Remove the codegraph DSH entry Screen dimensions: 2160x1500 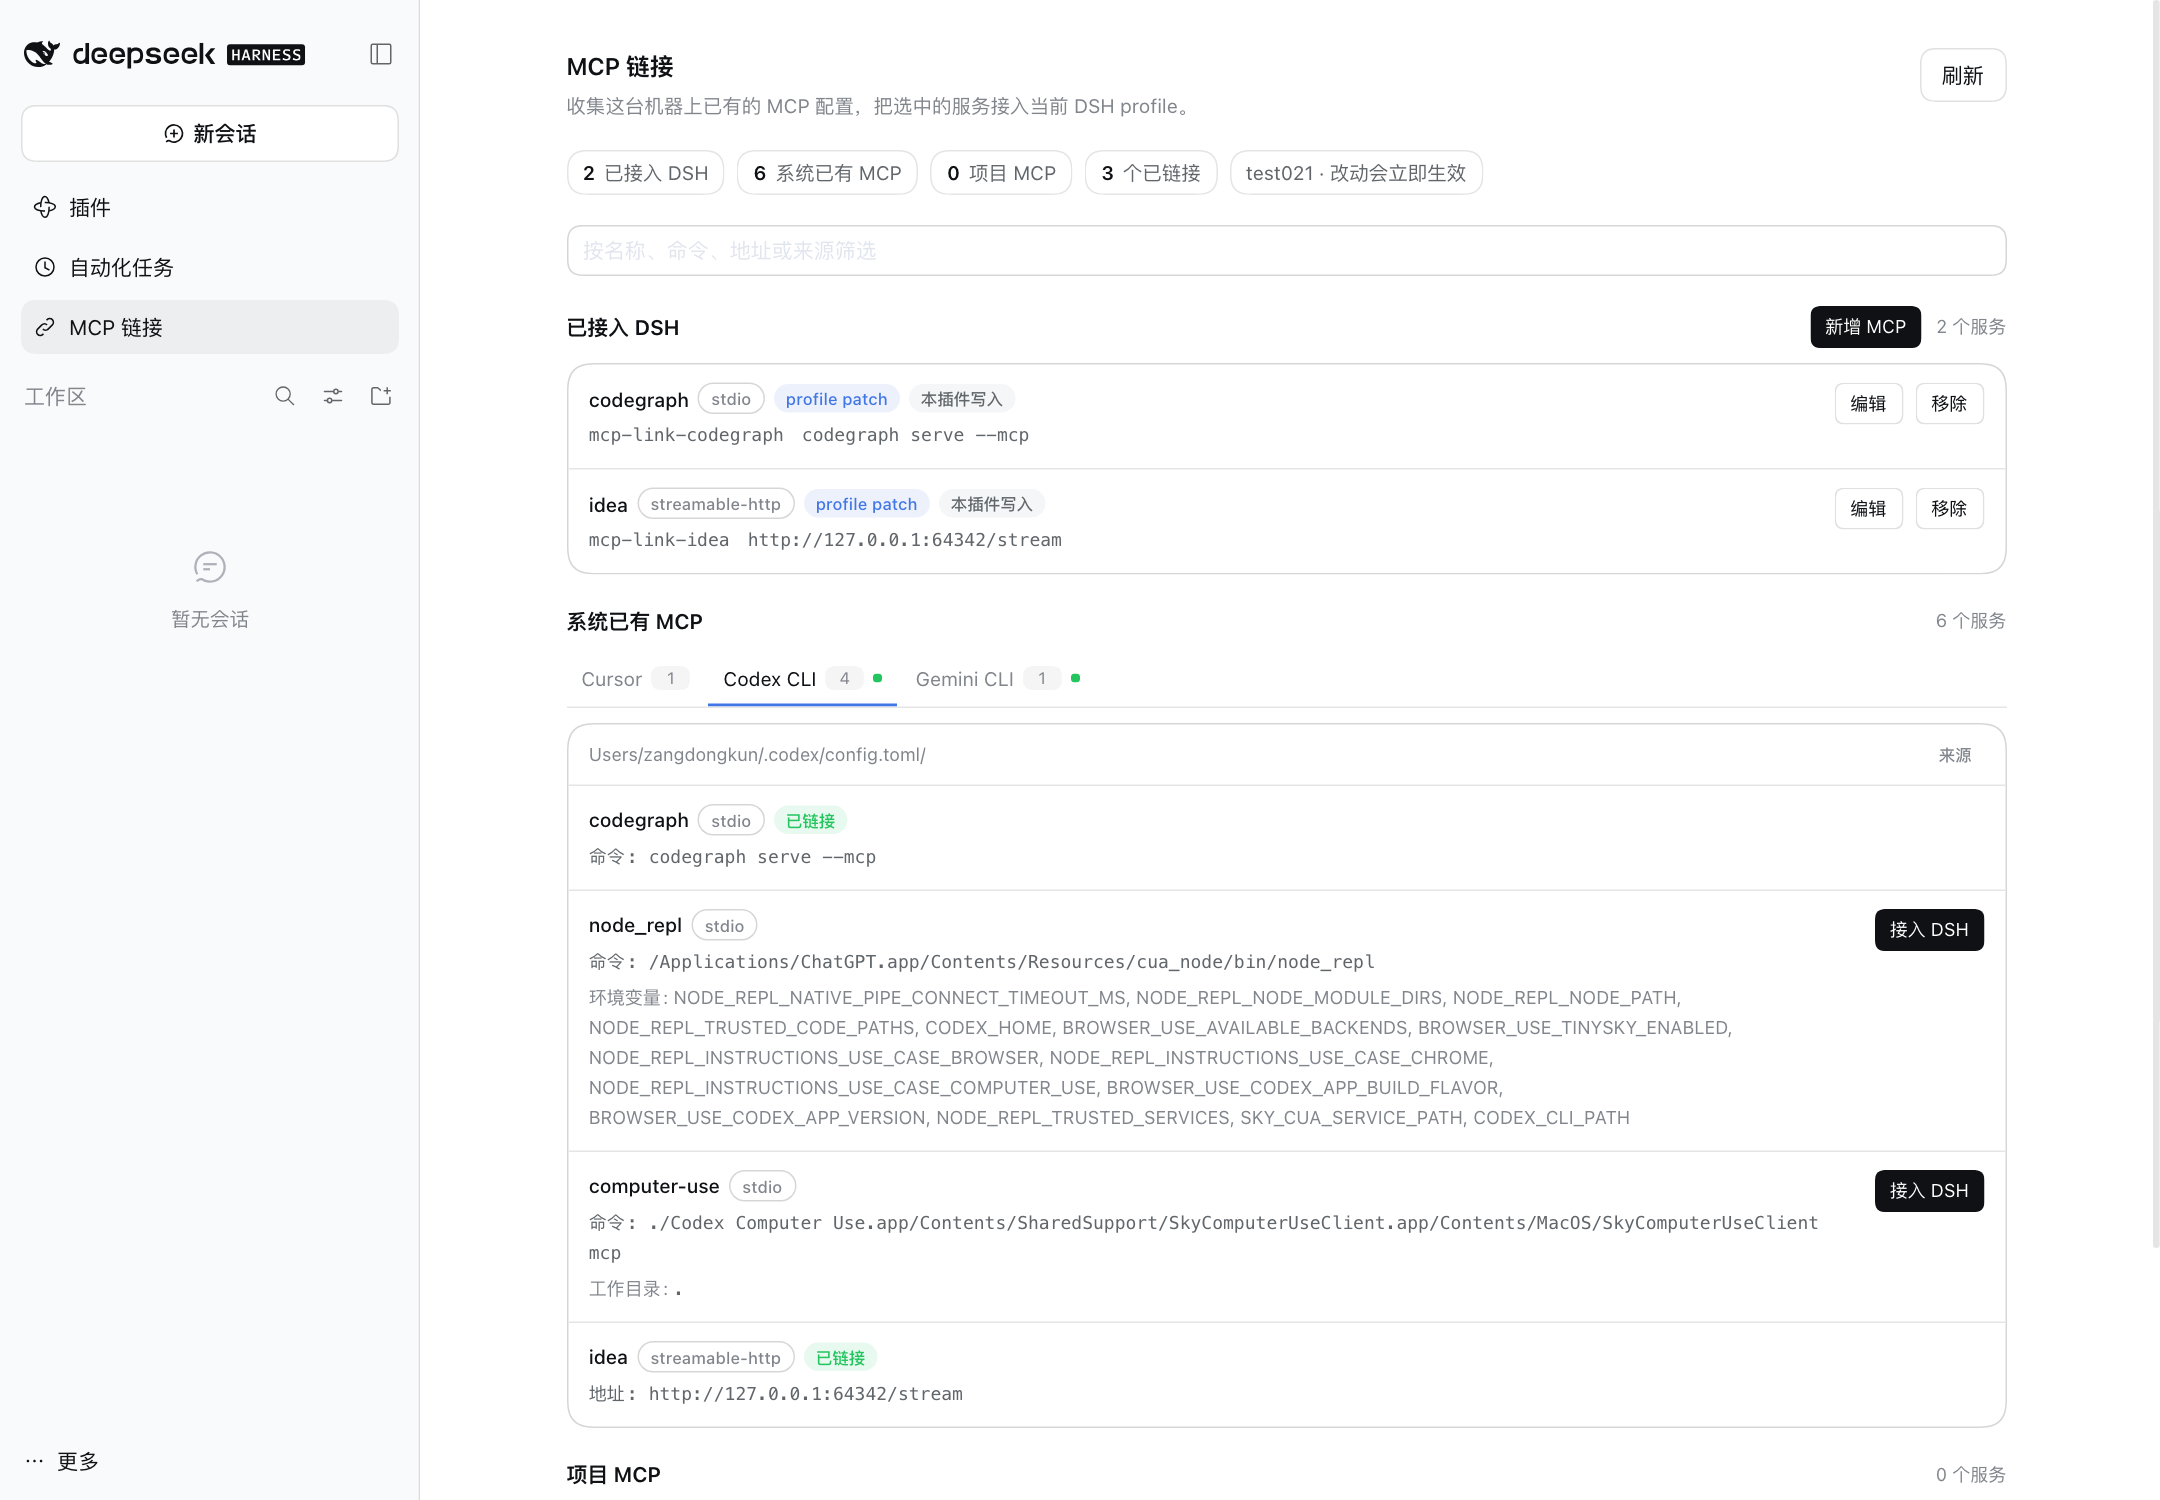coord(1949,404)
